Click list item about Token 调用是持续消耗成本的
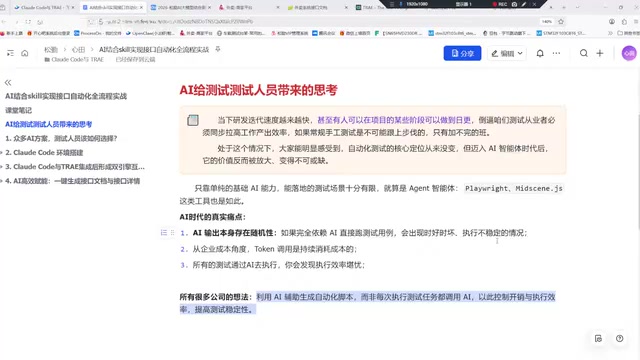 [x=275, y=249]
